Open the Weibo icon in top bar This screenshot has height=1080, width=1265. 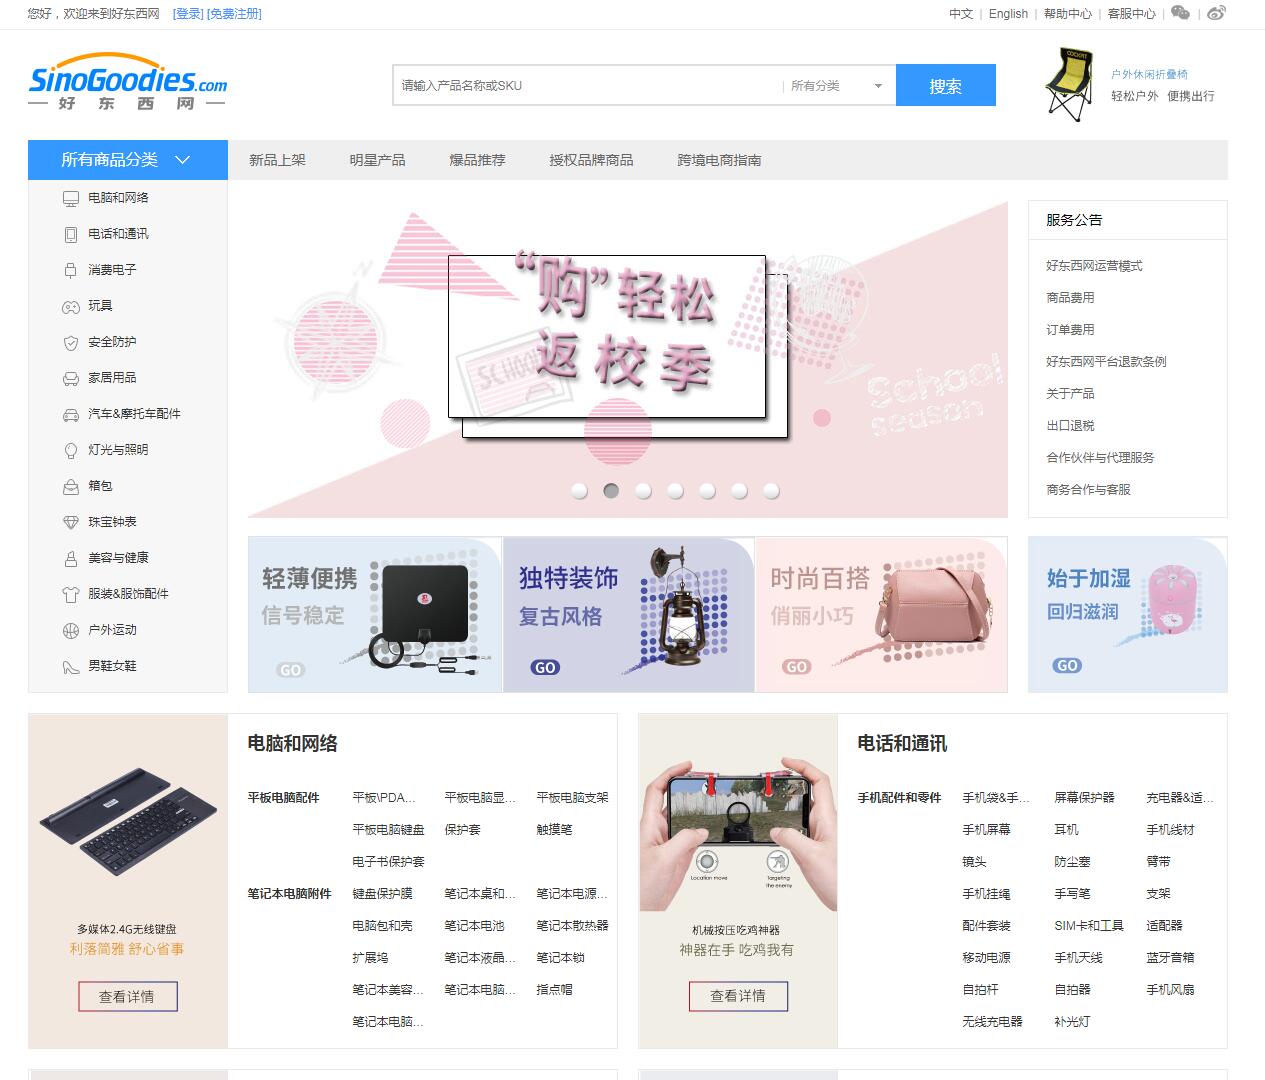pos(1216,13)
